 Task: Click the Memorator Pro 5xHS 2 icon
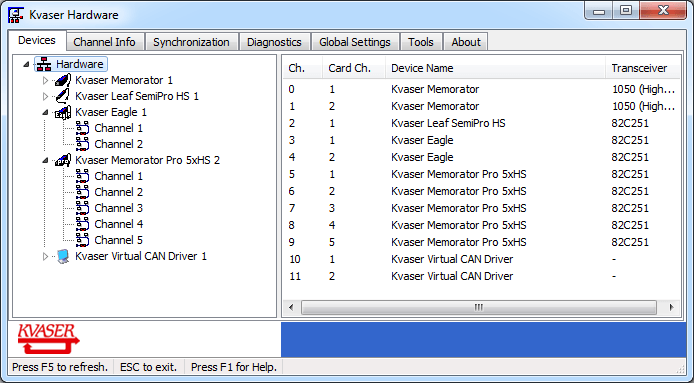coord(63,160)
